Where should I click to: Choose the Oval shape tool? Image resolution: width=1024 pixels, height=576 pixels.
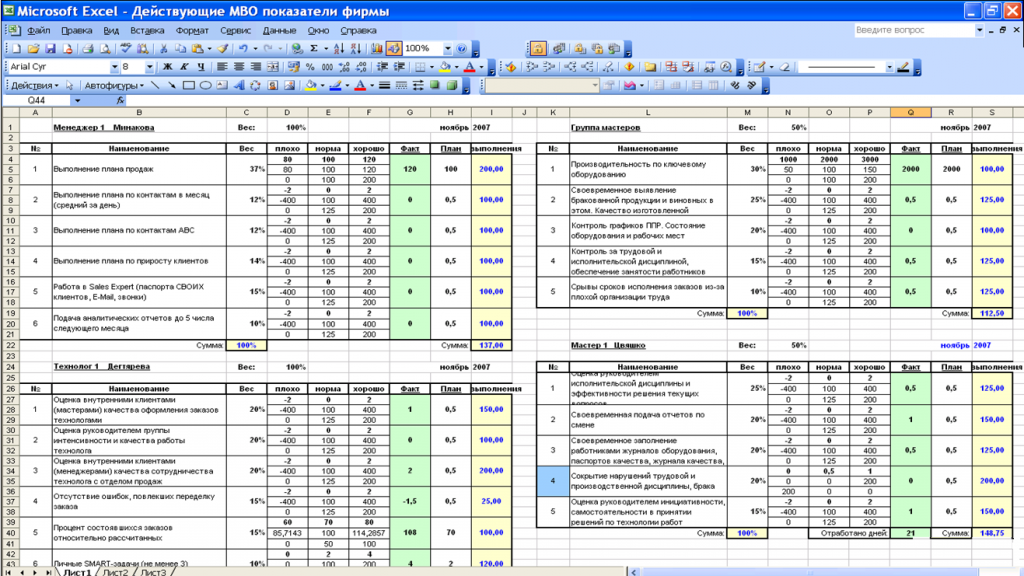pyautogui.click(x=205, y=86)
